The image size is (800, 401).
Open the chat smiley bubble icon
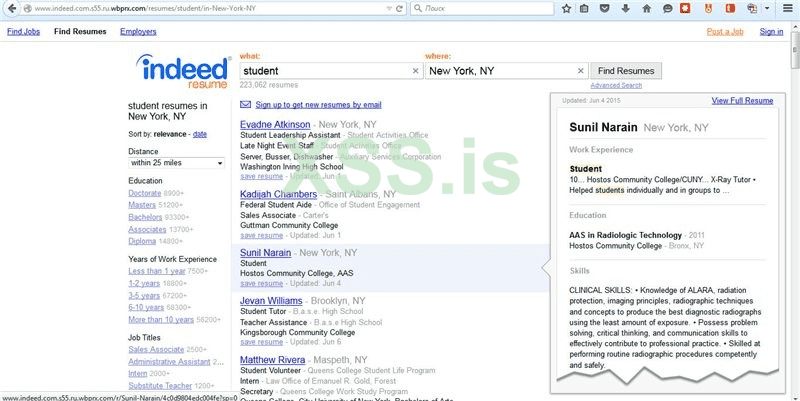[x=667, y=9]
